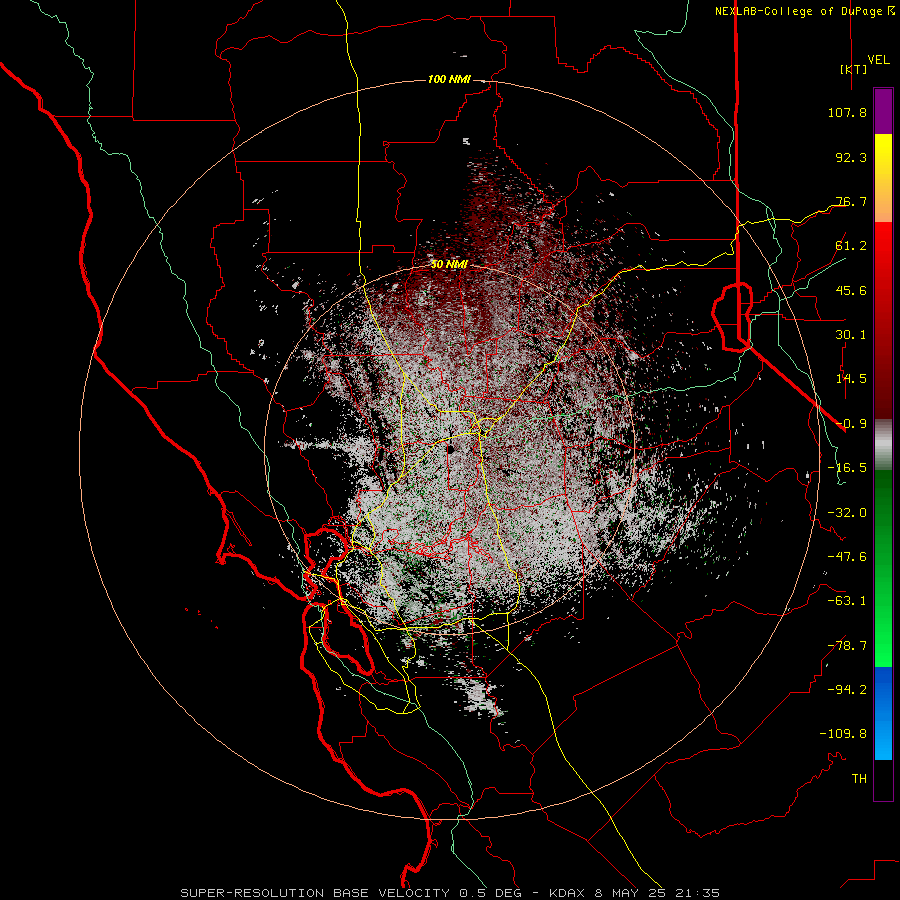
Task: Click the 50 NMI range ring label
Action: 449,264
